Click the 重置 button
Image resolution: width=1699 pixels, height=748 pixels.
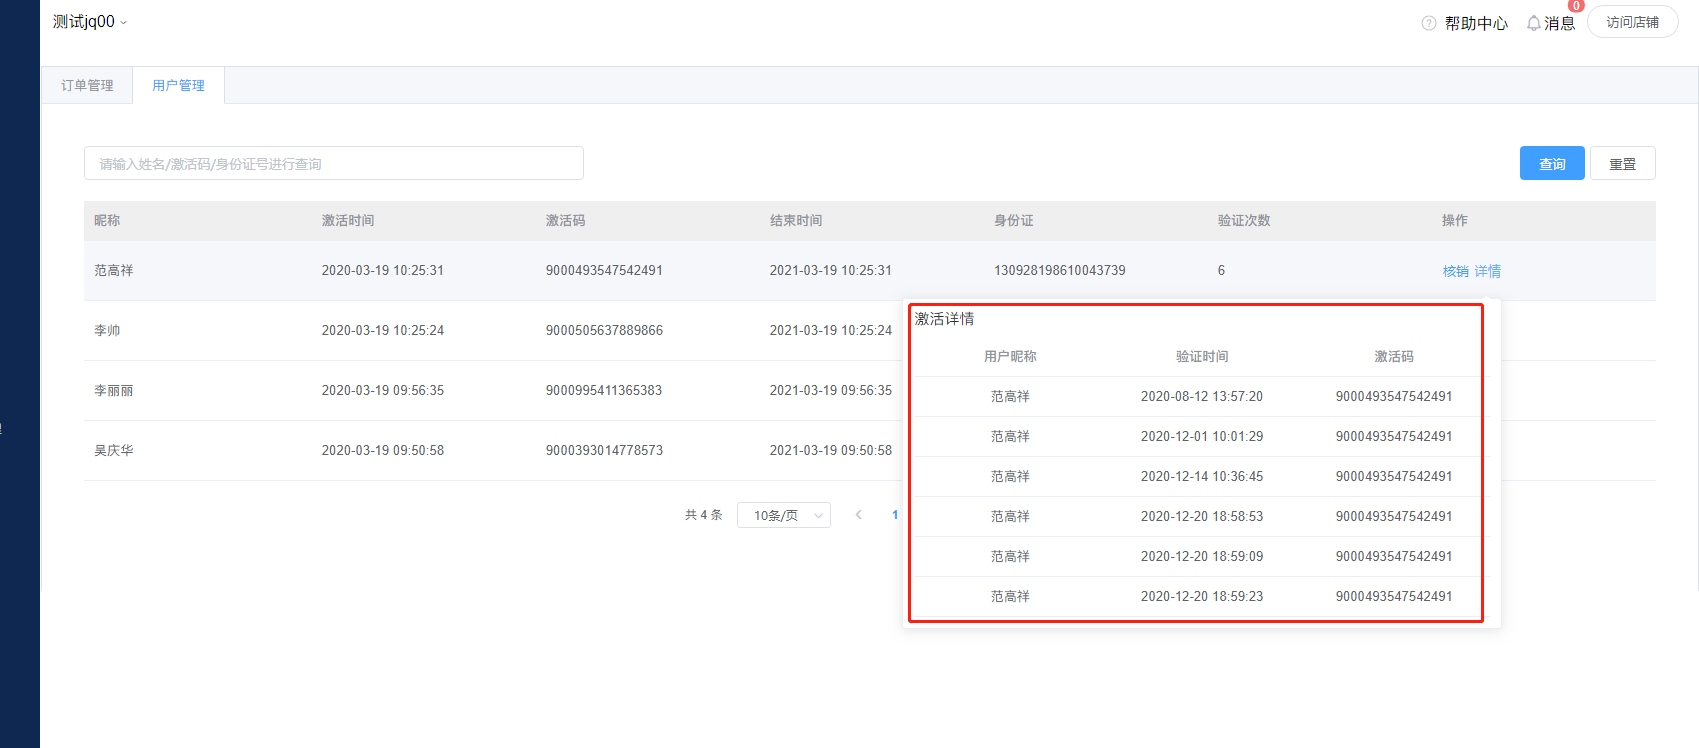tap(1622, 164)
